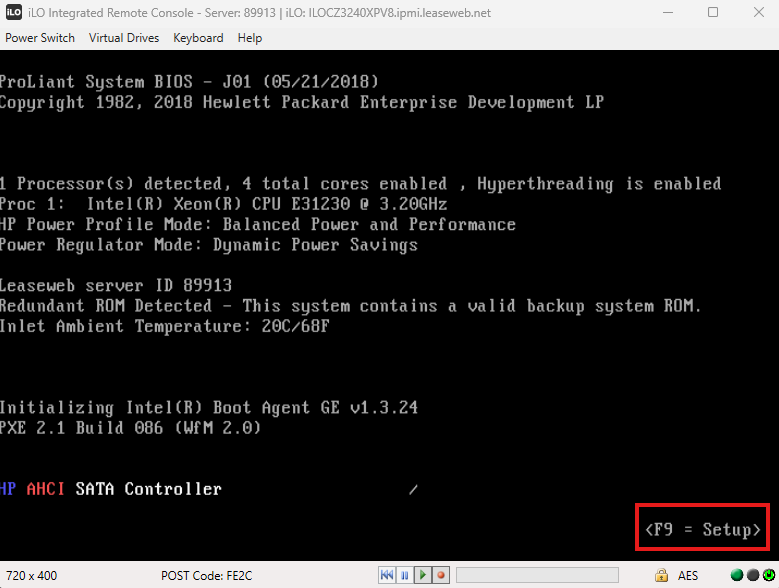Image resolution: width=779 pixels, height=588 pixels.
Task: Click the green power status icon
Action: click(769, 575)
